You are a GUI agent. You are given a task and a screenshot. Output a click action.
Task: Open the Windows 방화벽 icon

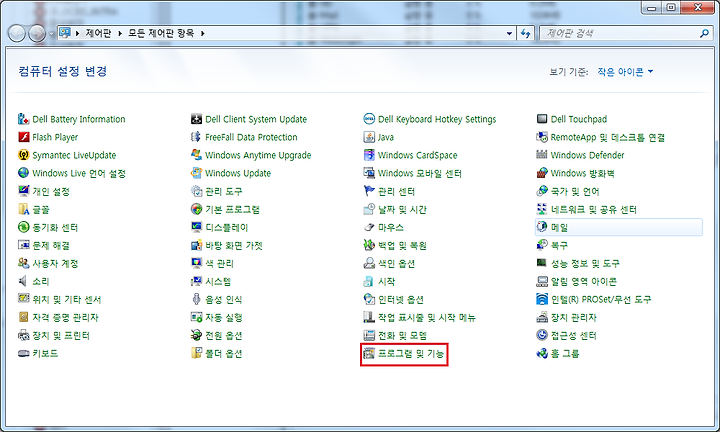click(542, 173)
